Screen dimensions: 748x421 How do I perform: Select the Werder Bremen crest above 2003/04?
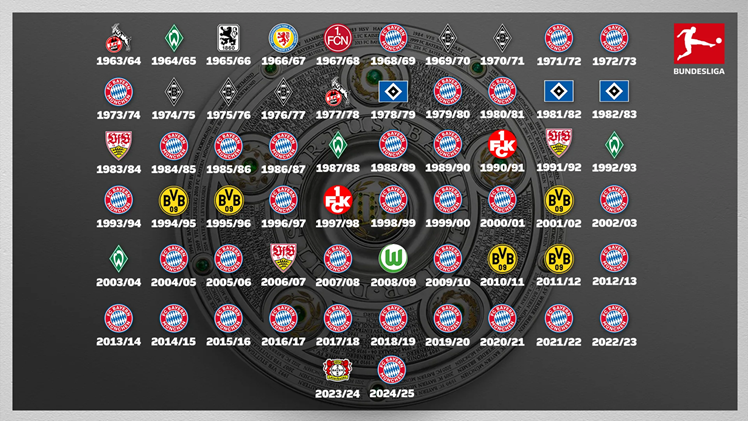pos(118,259)
